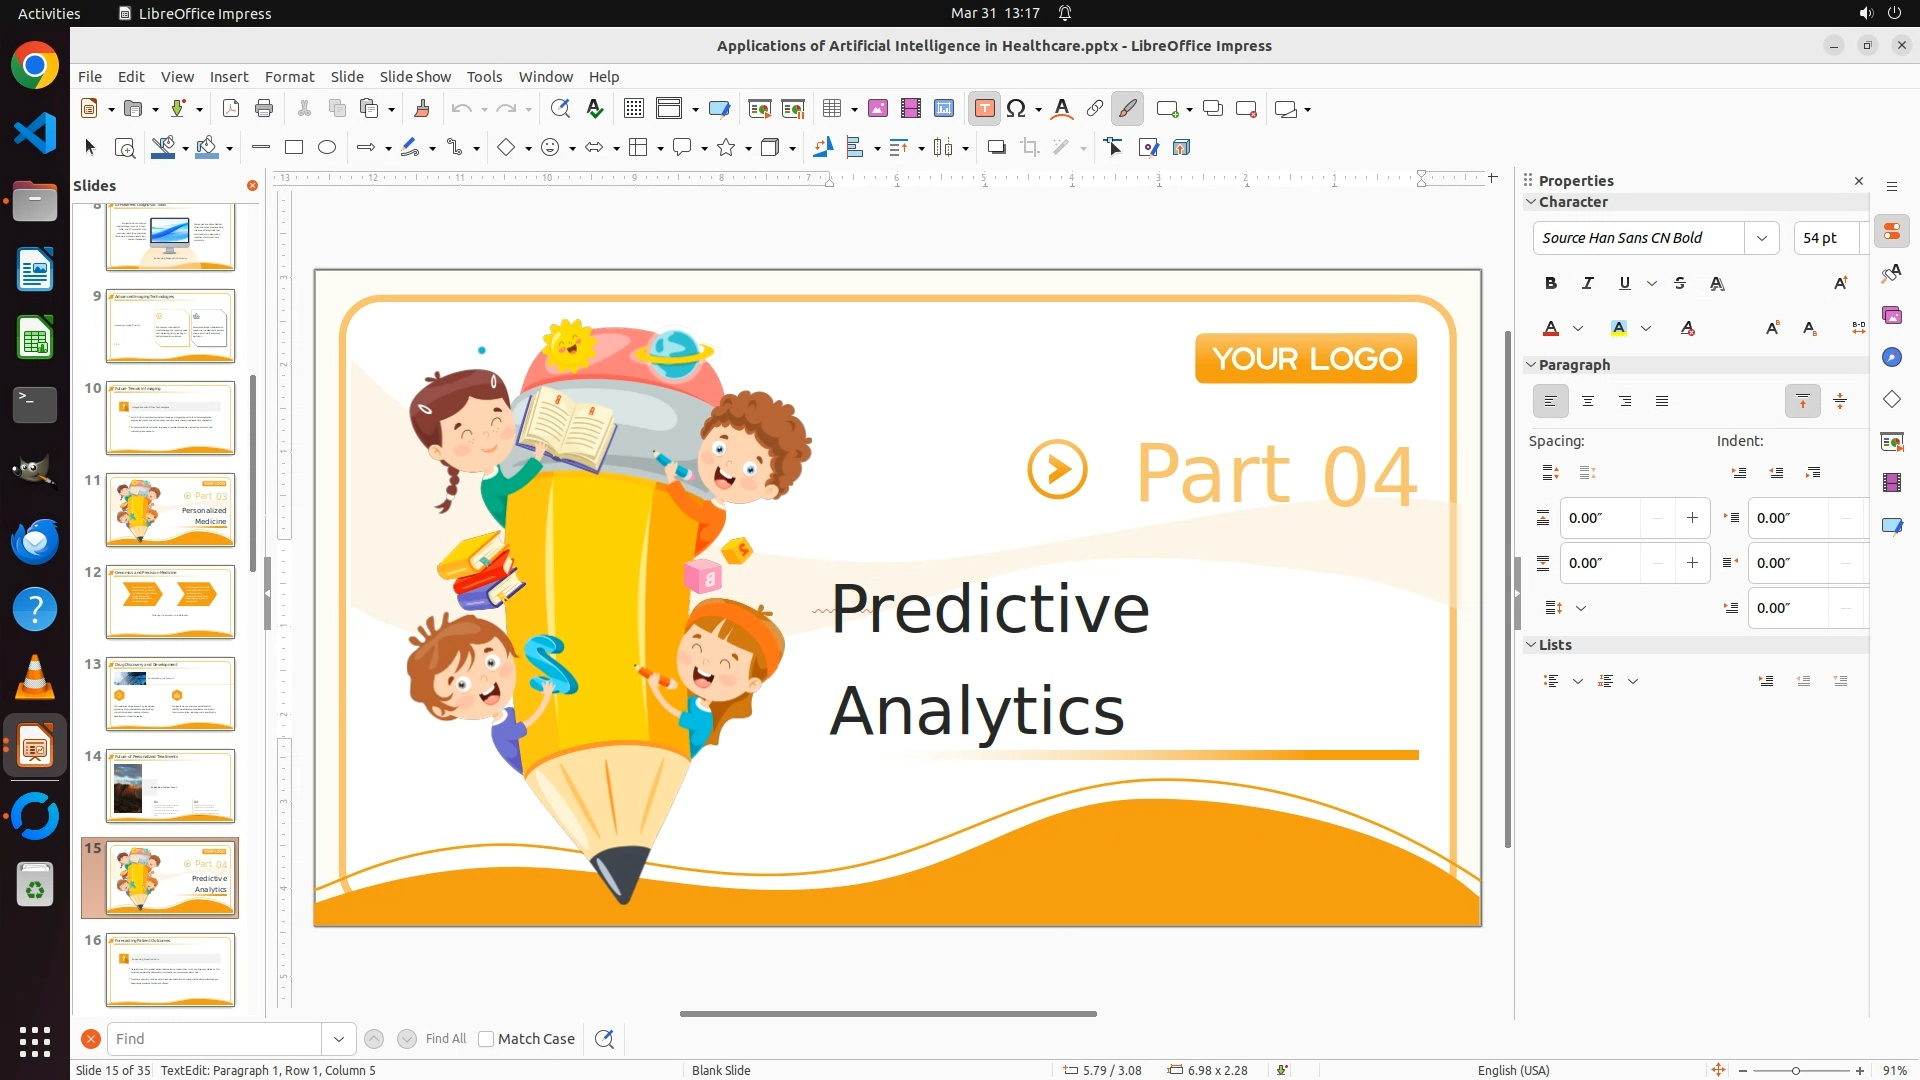1920x1080 pixels.
Task: Select center paragraph alignment
Action: pyautogui.click(x=1588, y=401)
